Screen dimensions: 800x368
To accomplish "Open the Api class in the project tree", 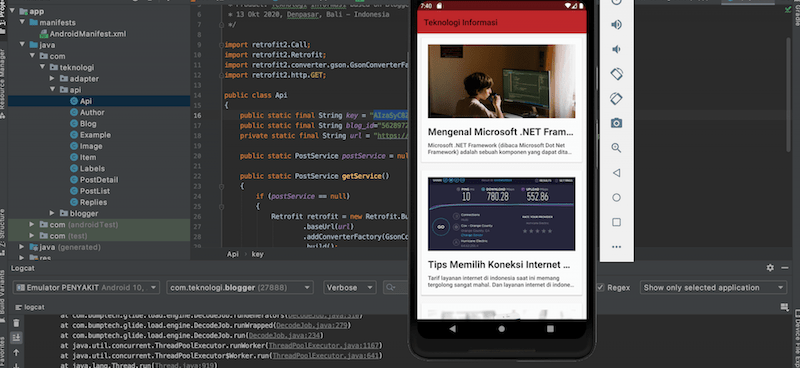I will pyautogui.click(x=86, y=101).
